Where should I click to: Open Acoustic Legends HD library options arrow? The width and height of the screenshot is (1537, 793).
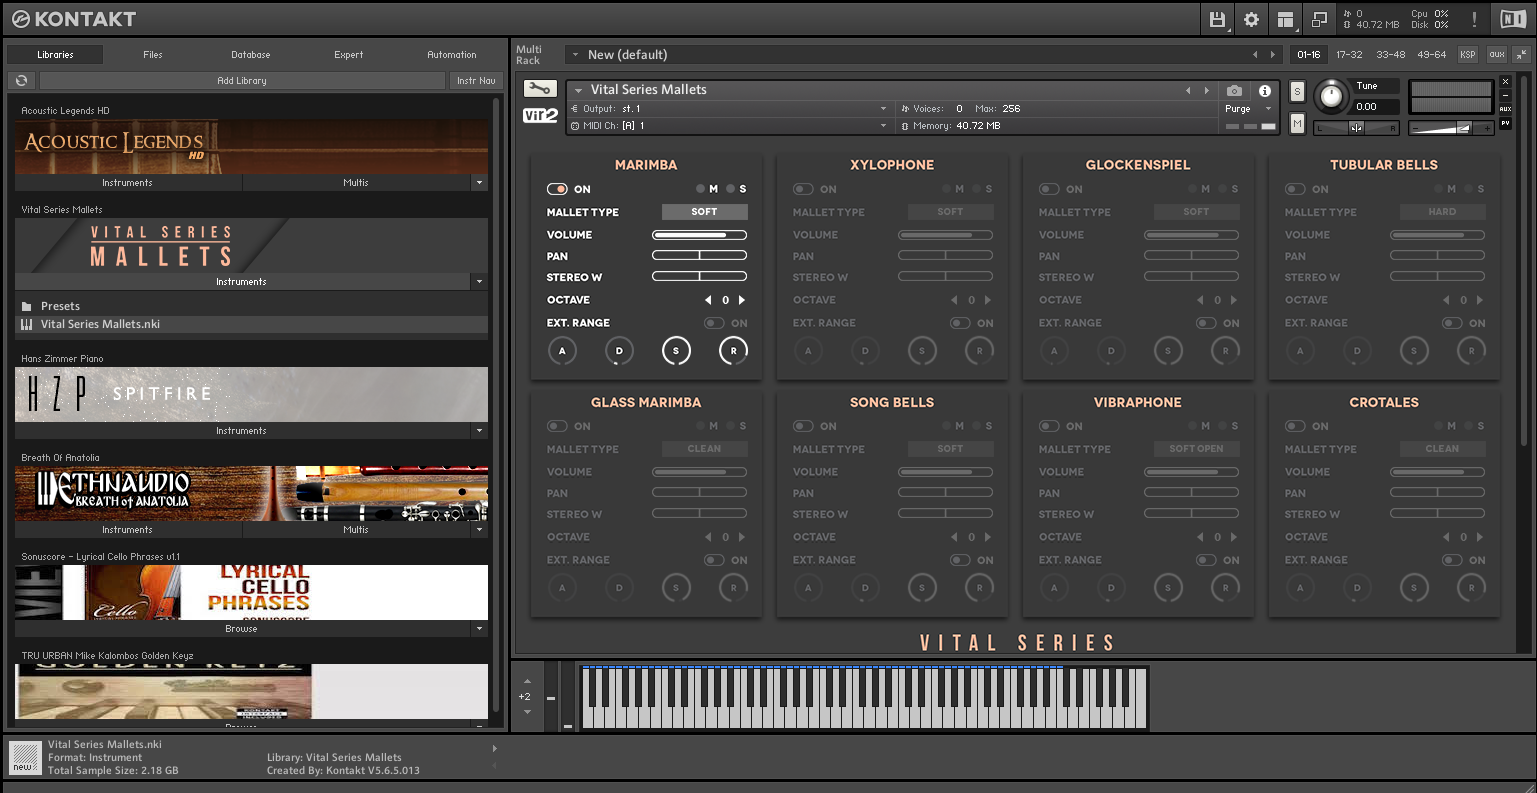pyautogui.click(x=479, y=183)
